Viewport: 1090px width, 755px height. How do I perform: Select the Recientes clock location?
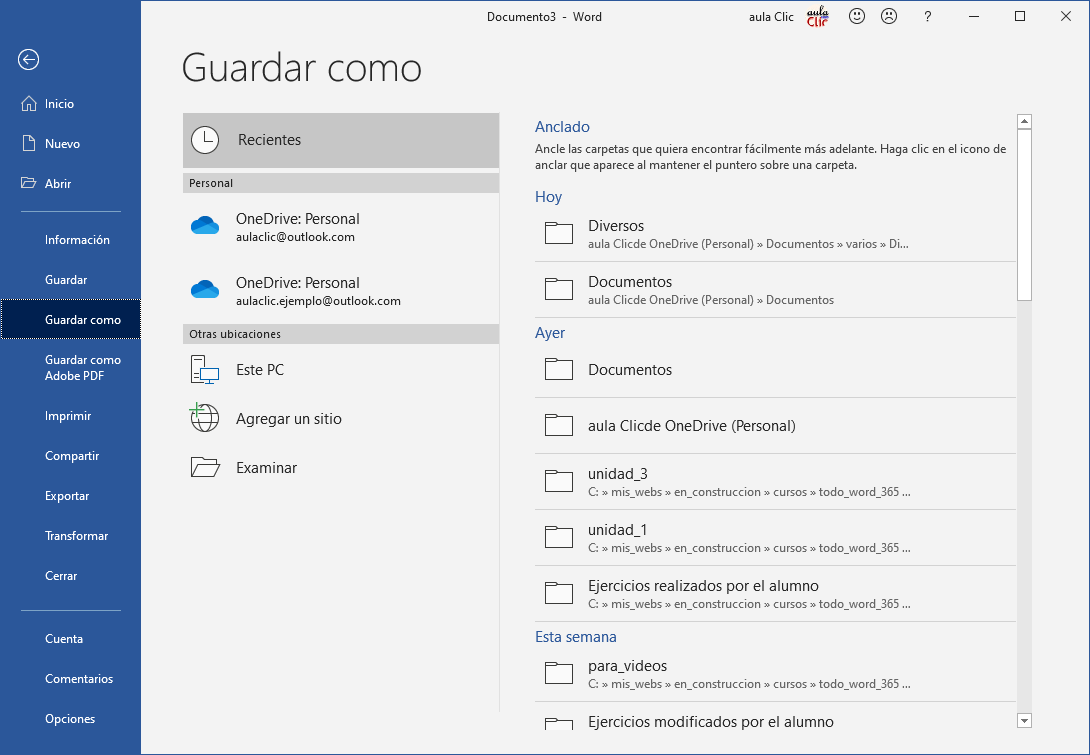340,140
